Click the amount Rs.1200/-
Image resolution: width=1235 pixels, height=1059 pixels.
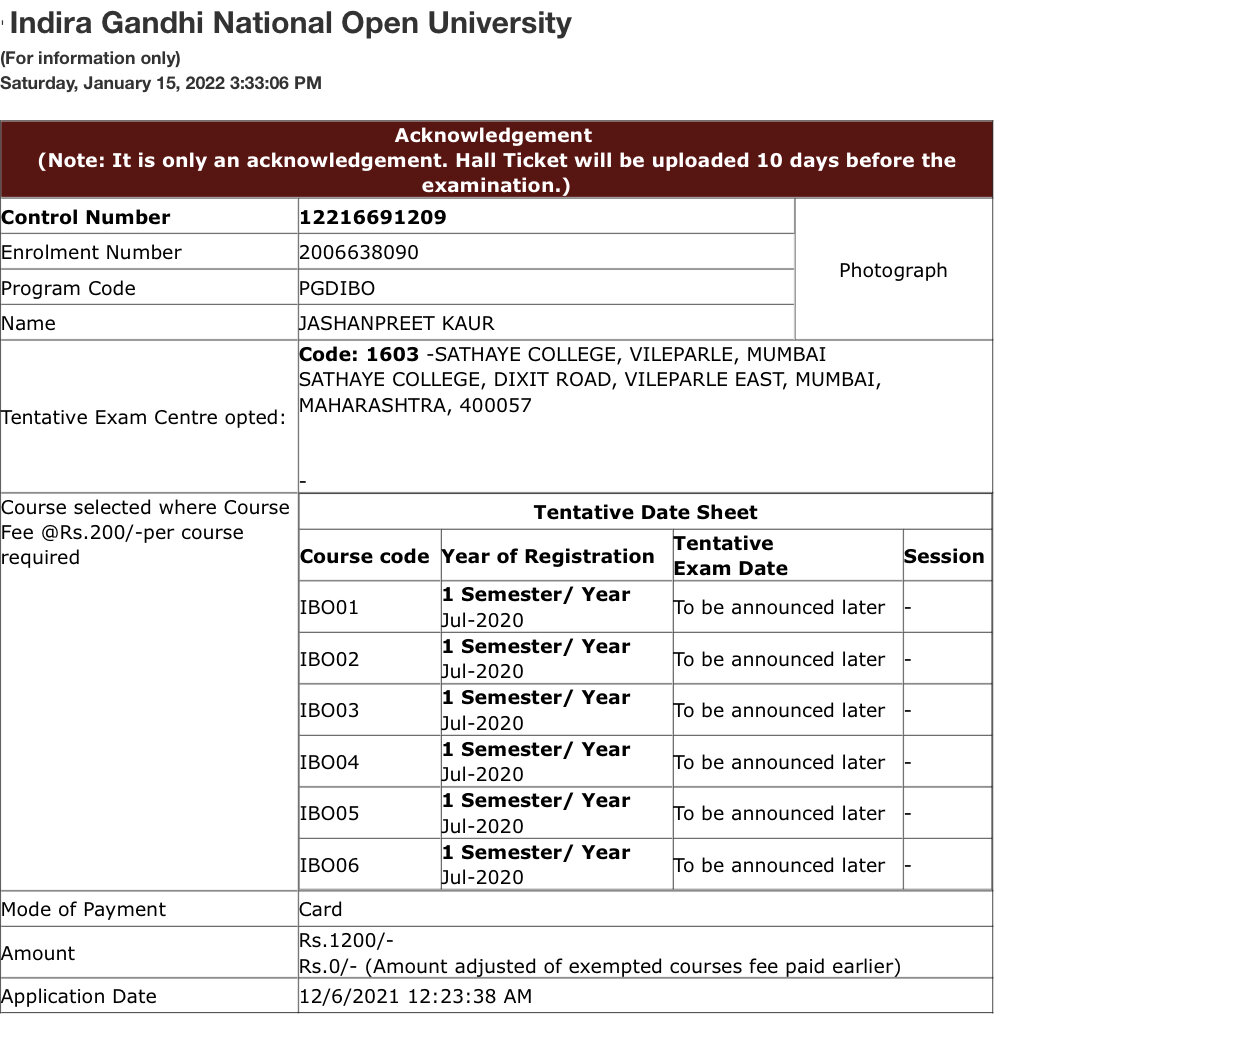coord(346,940)
